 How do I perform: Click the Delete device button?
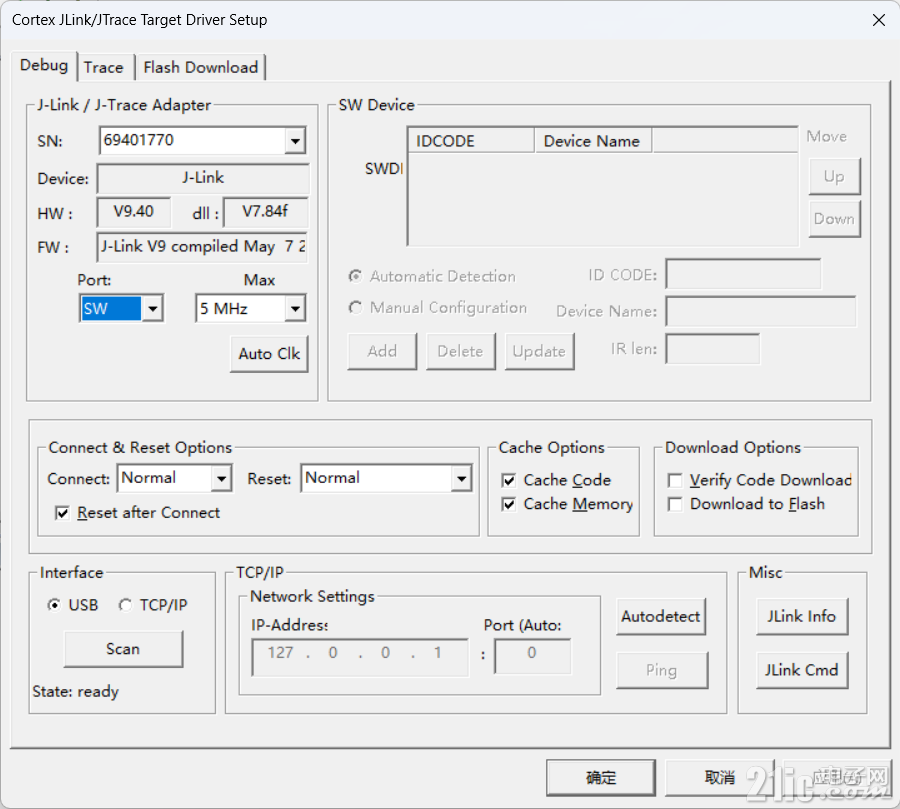tap(460, 351)
